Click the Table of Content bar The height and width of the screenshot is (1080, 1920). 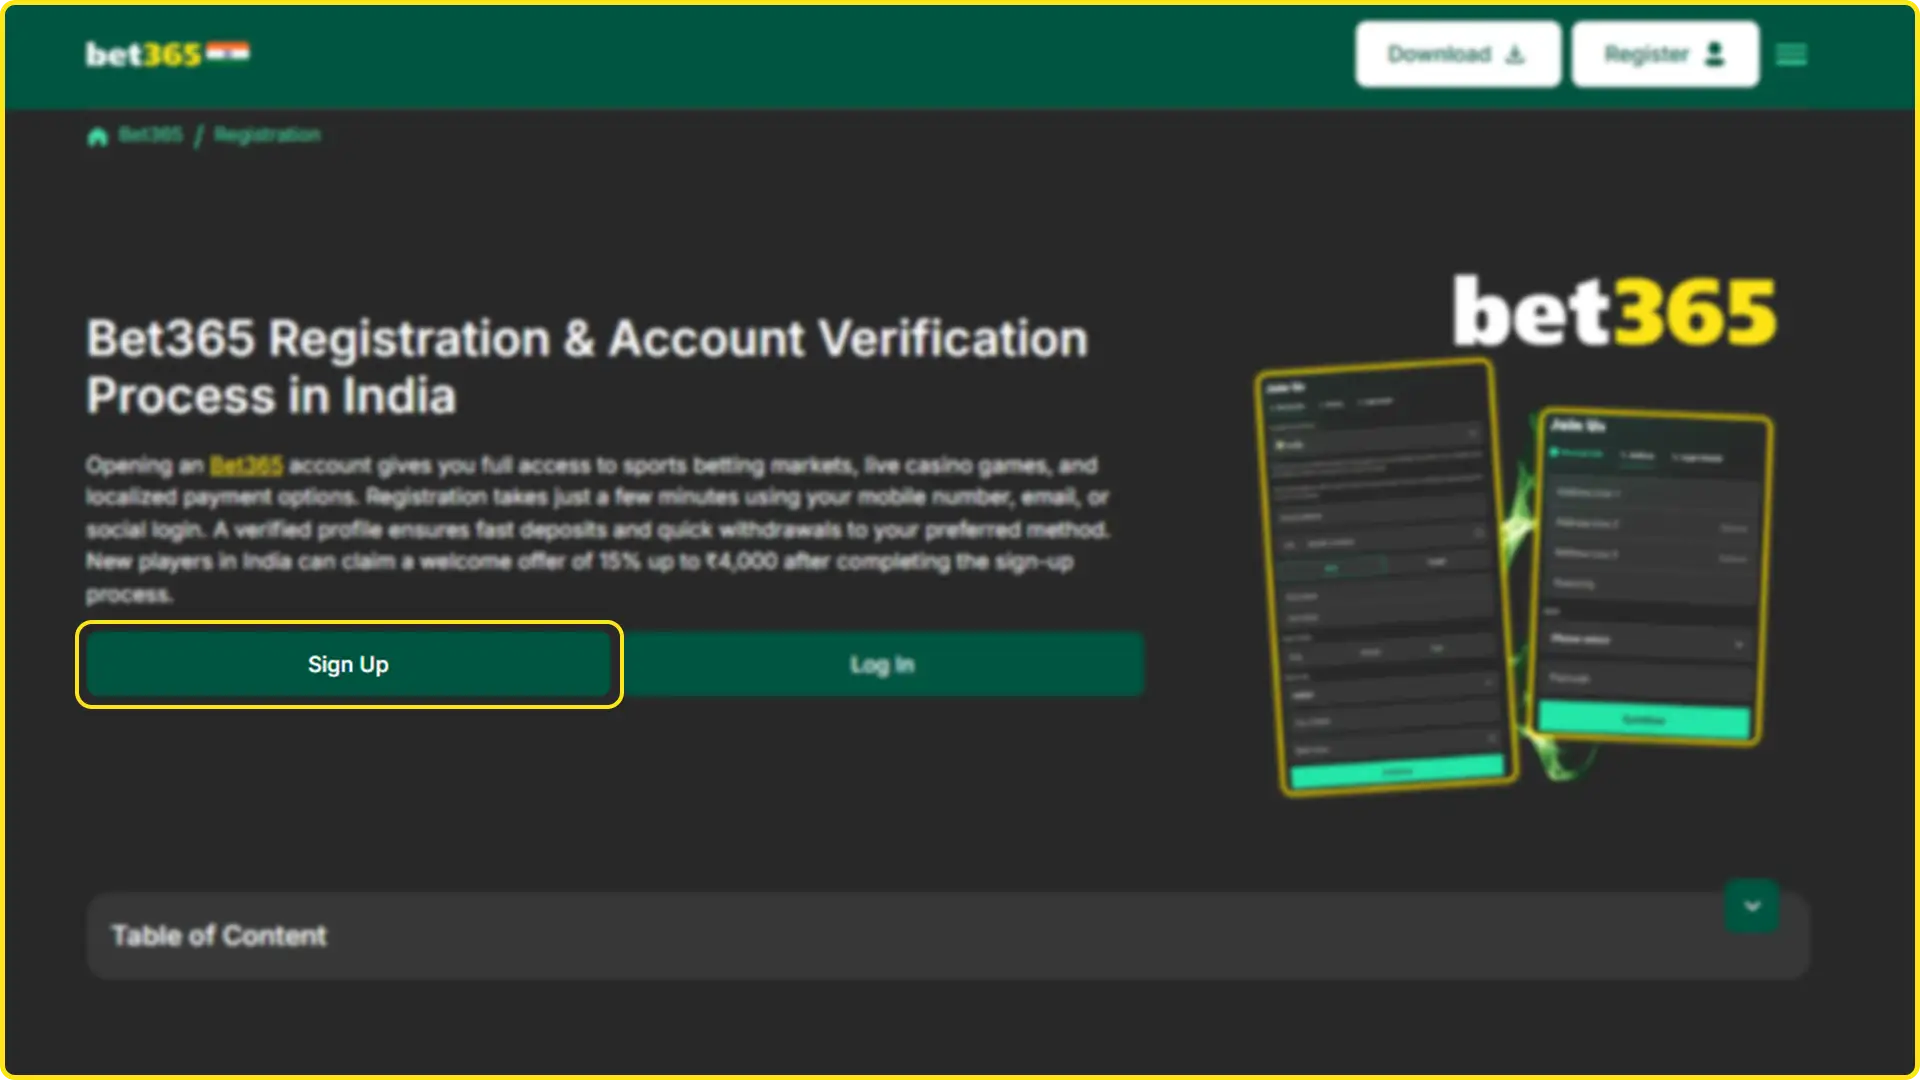pos(947,935)
